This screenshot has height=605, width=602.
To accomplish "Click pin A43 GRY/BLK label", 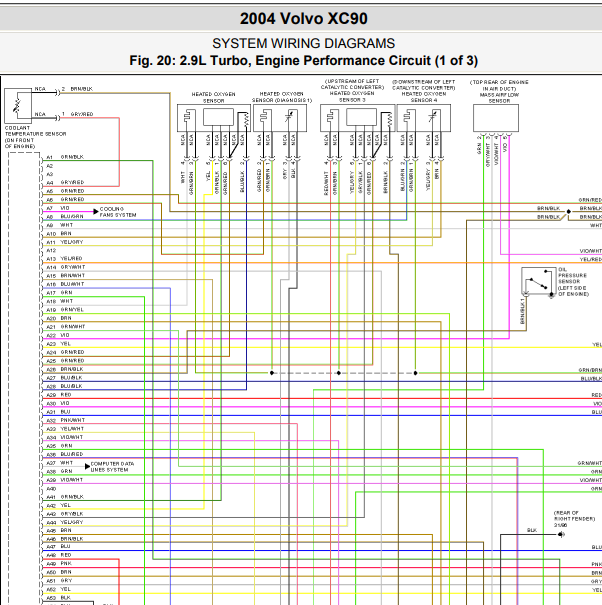I will 65,514.
